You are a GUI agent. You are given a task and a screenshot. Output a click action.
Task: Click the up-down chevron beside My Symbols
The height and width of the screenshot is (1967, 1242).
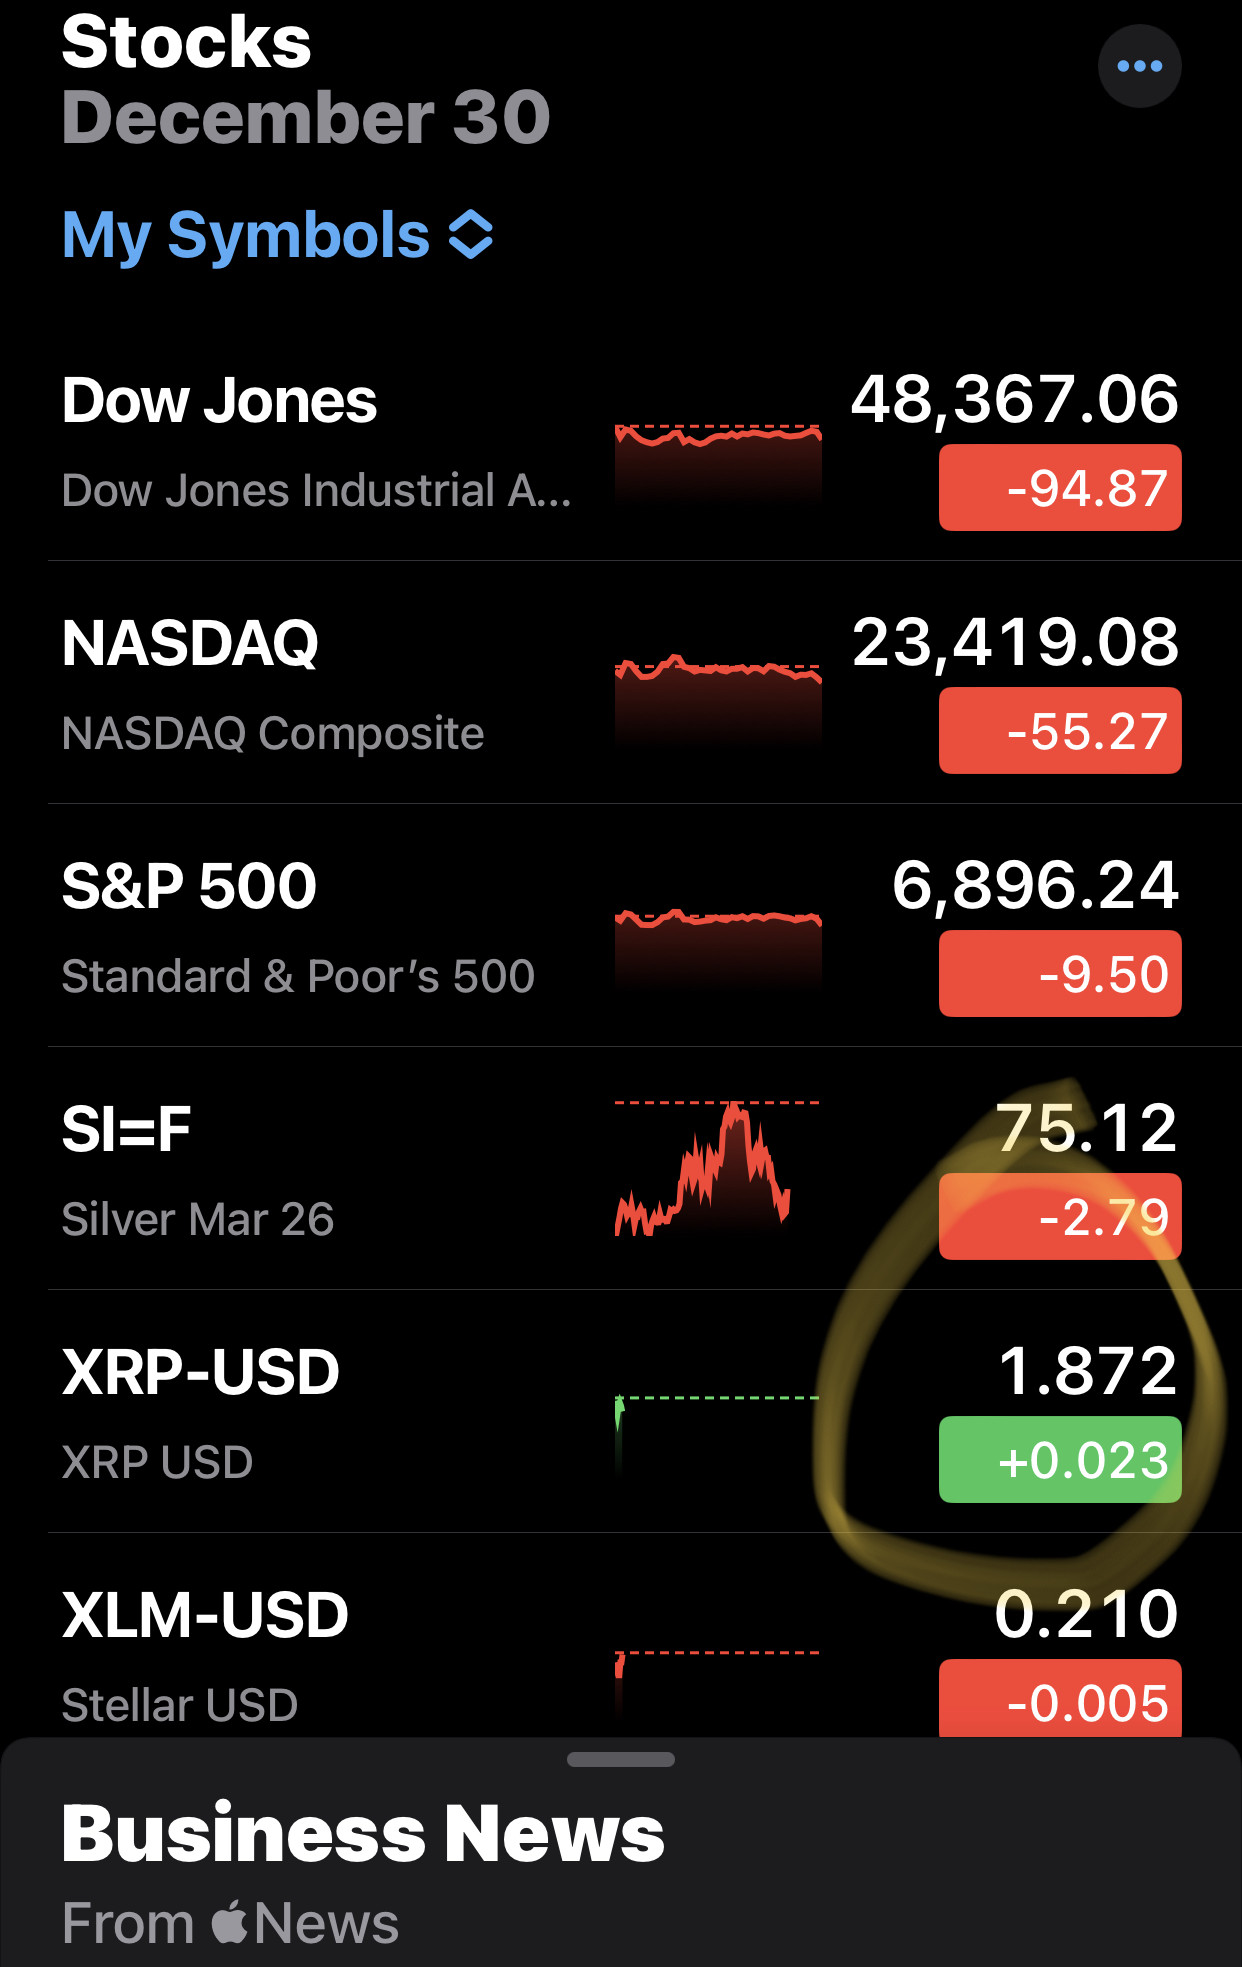tap(470, 236)
